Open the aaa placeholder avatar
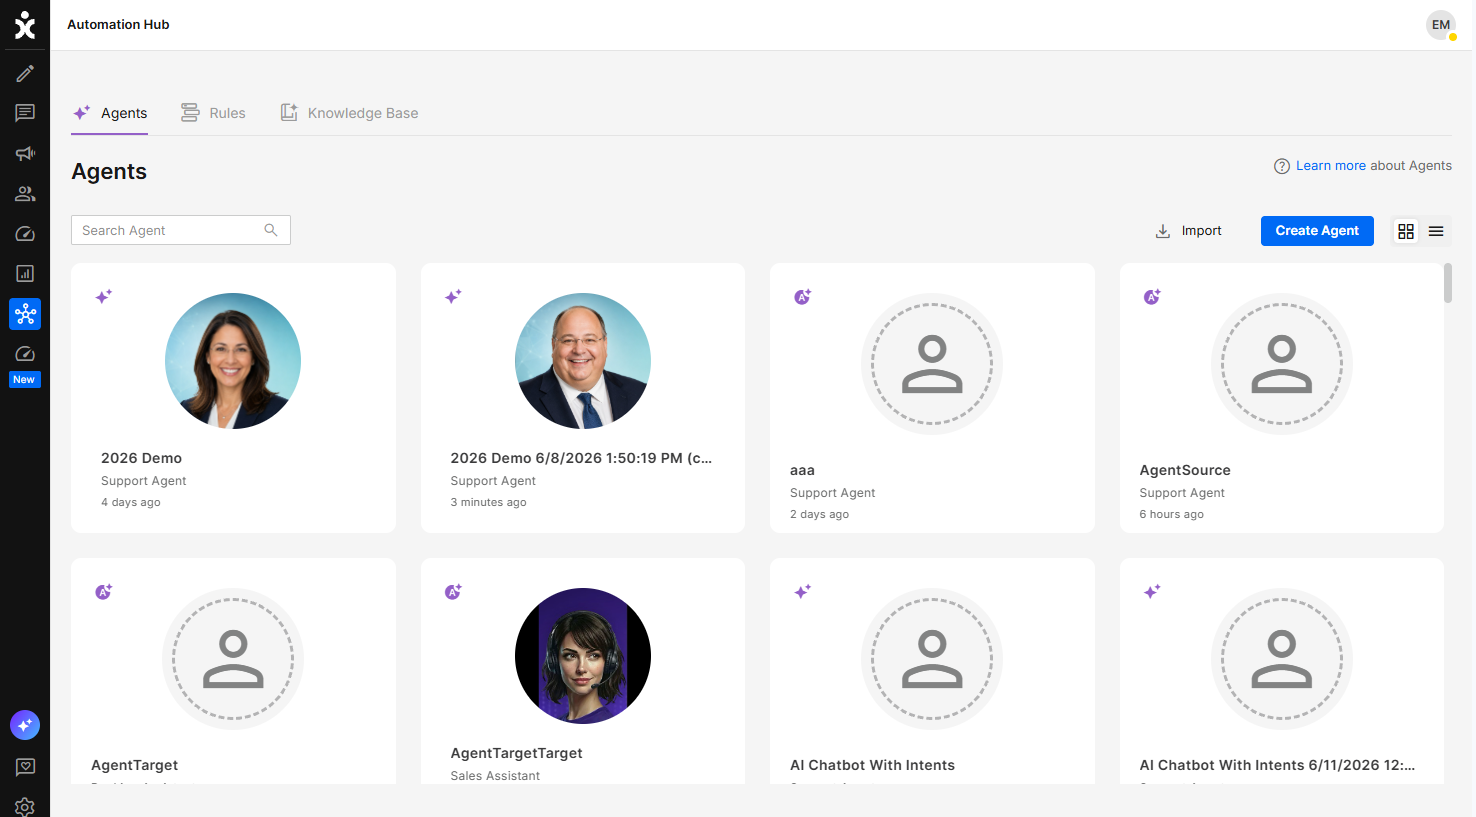 (932, 364)
